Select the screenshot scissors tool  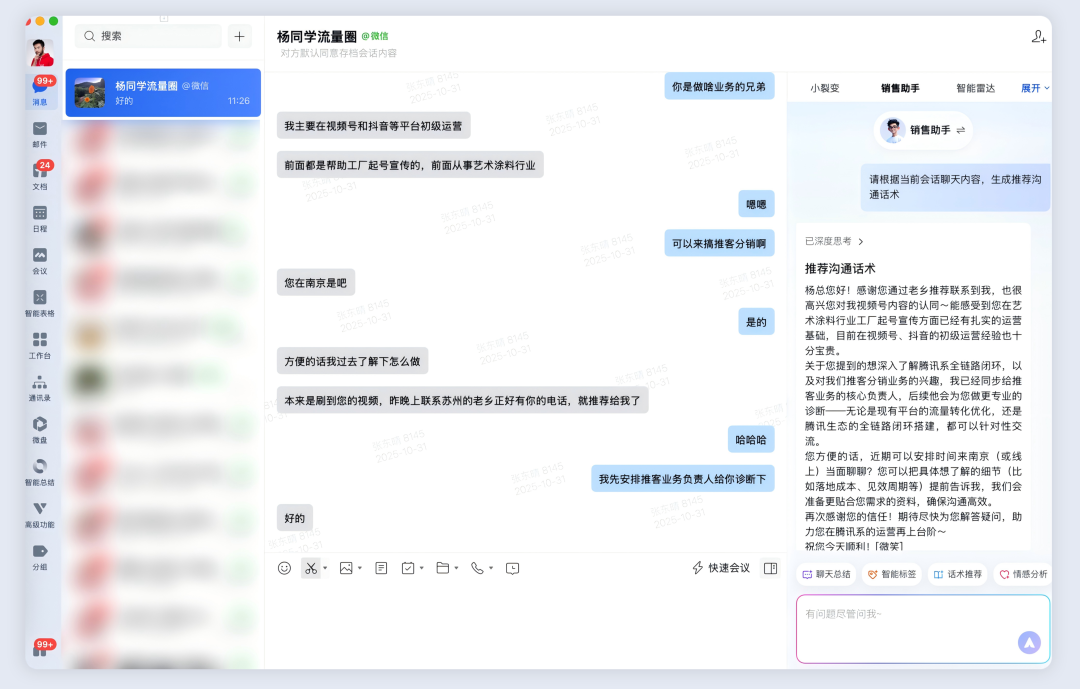(312, 567)
